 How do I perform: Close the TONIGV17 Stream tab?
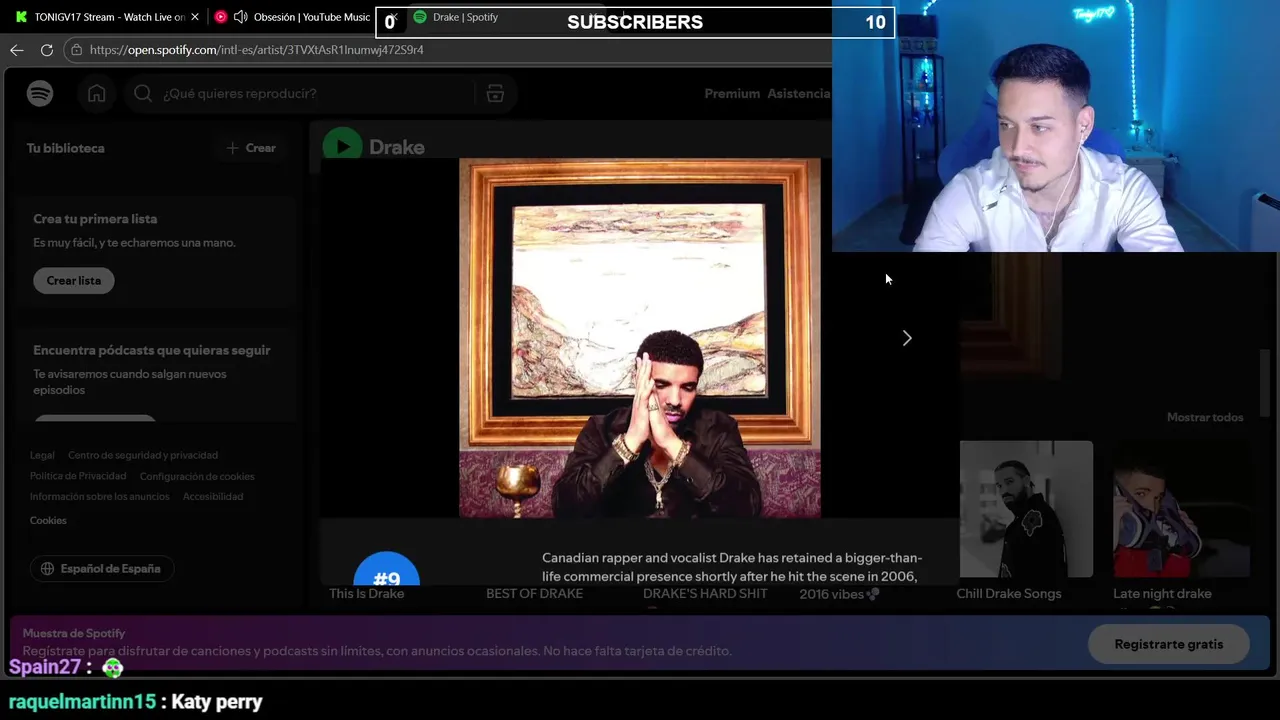click(x=195, y=17)
